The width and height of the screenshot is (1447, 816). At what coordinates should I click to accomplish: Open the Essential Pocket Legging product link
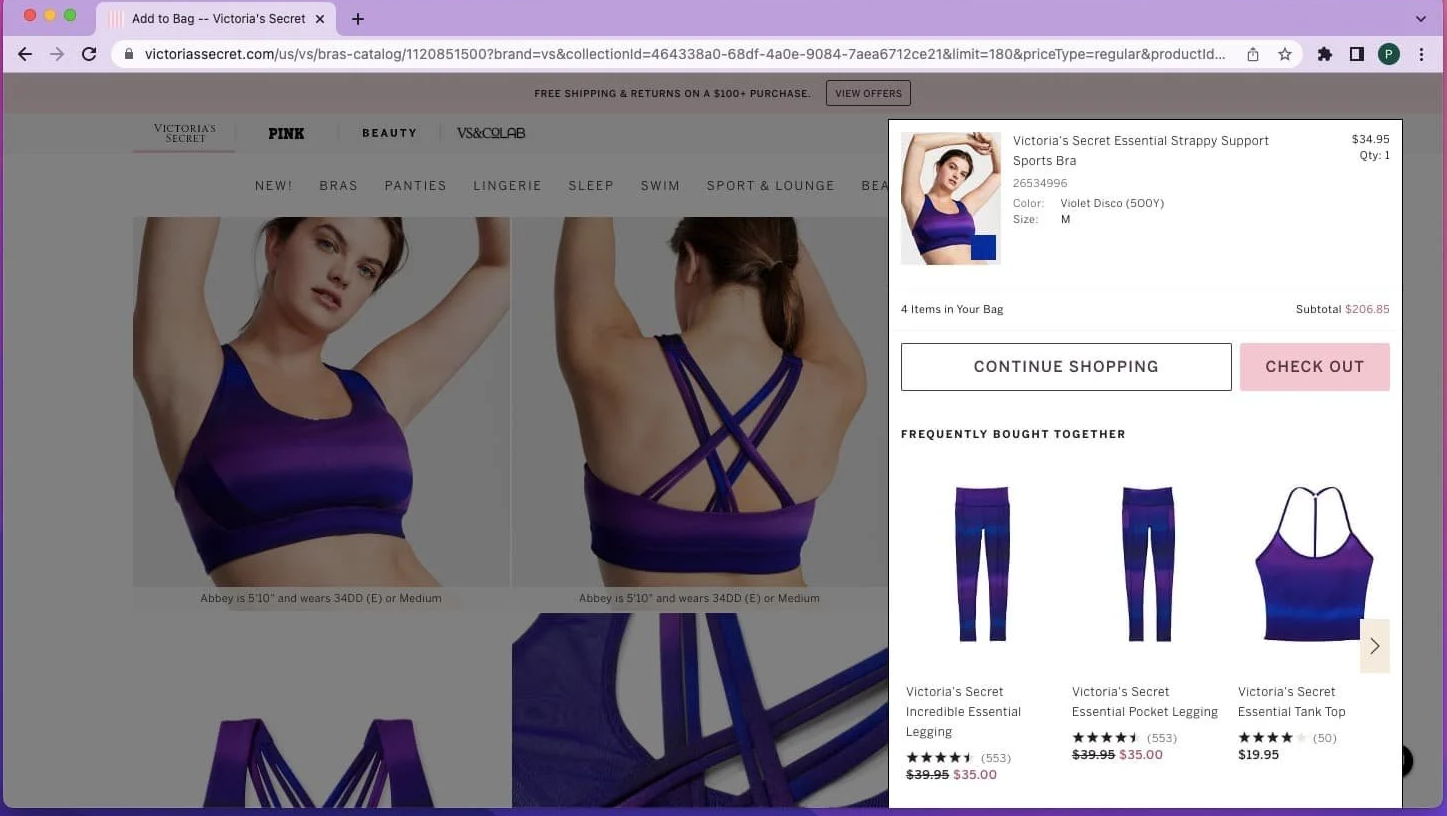1145,702
